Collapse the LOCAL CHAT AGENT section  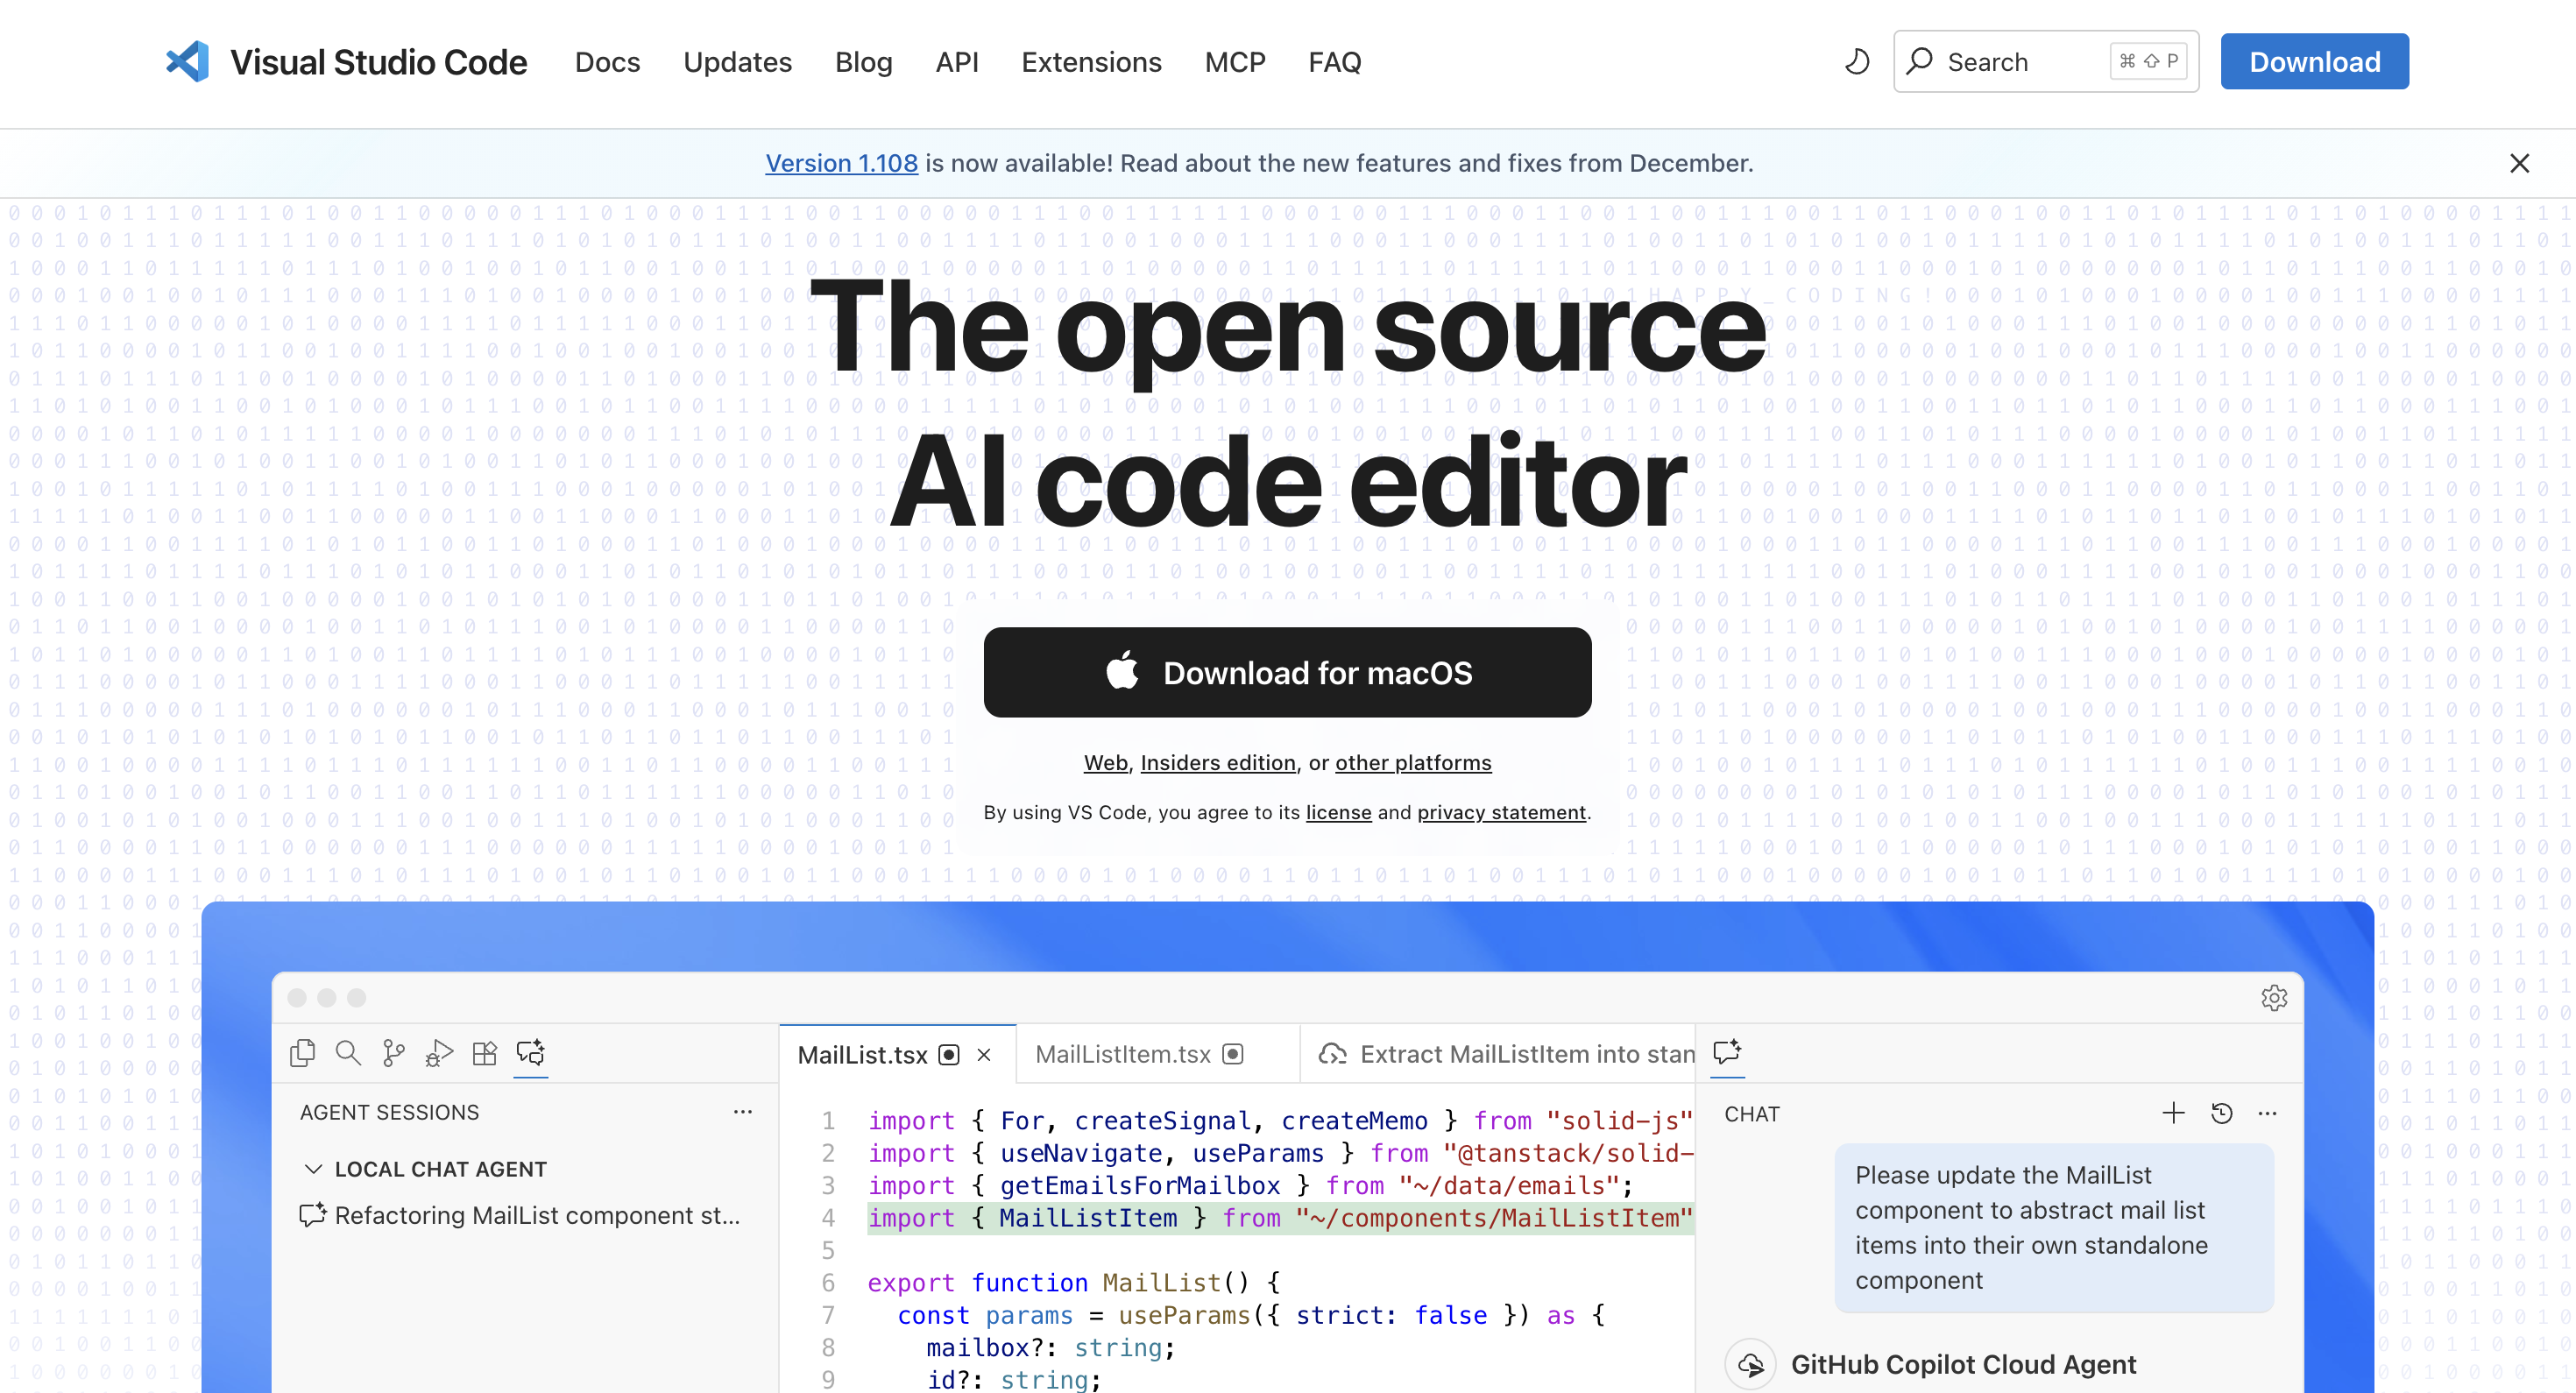click(x=314, y=1168)
